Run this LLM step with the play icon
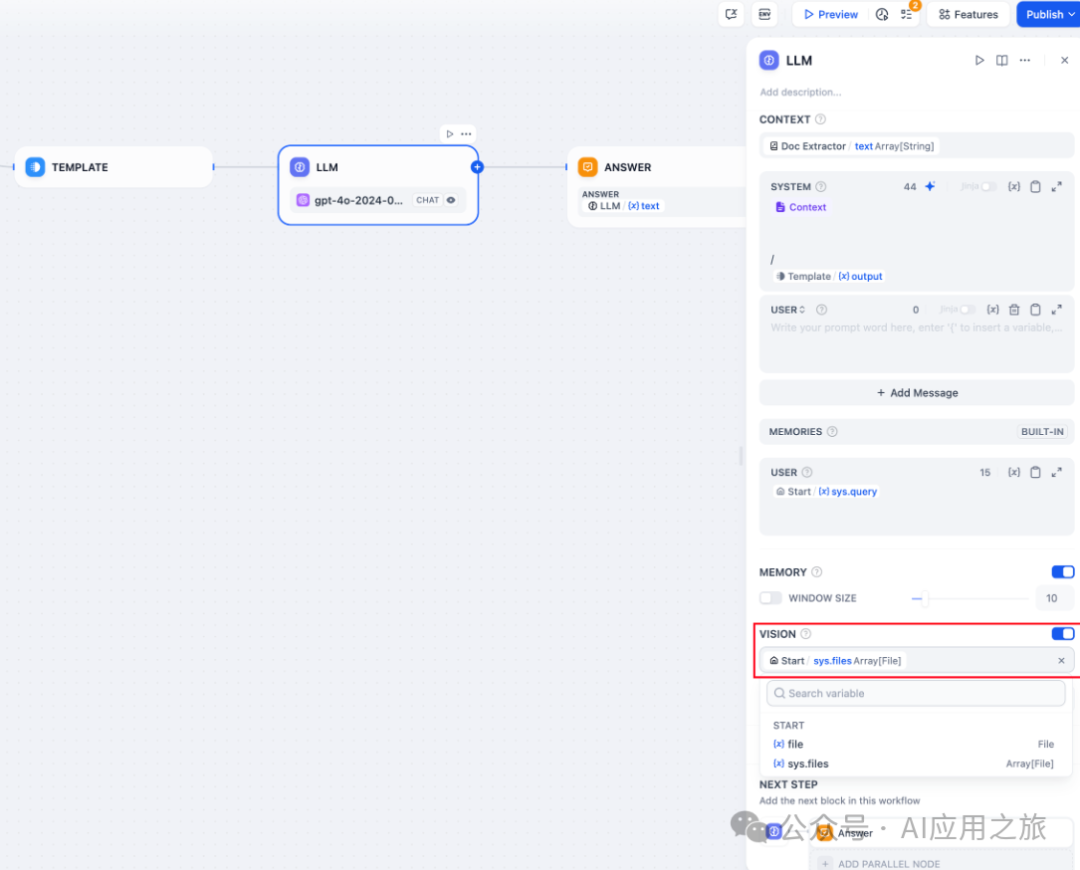 click(979, 61)
